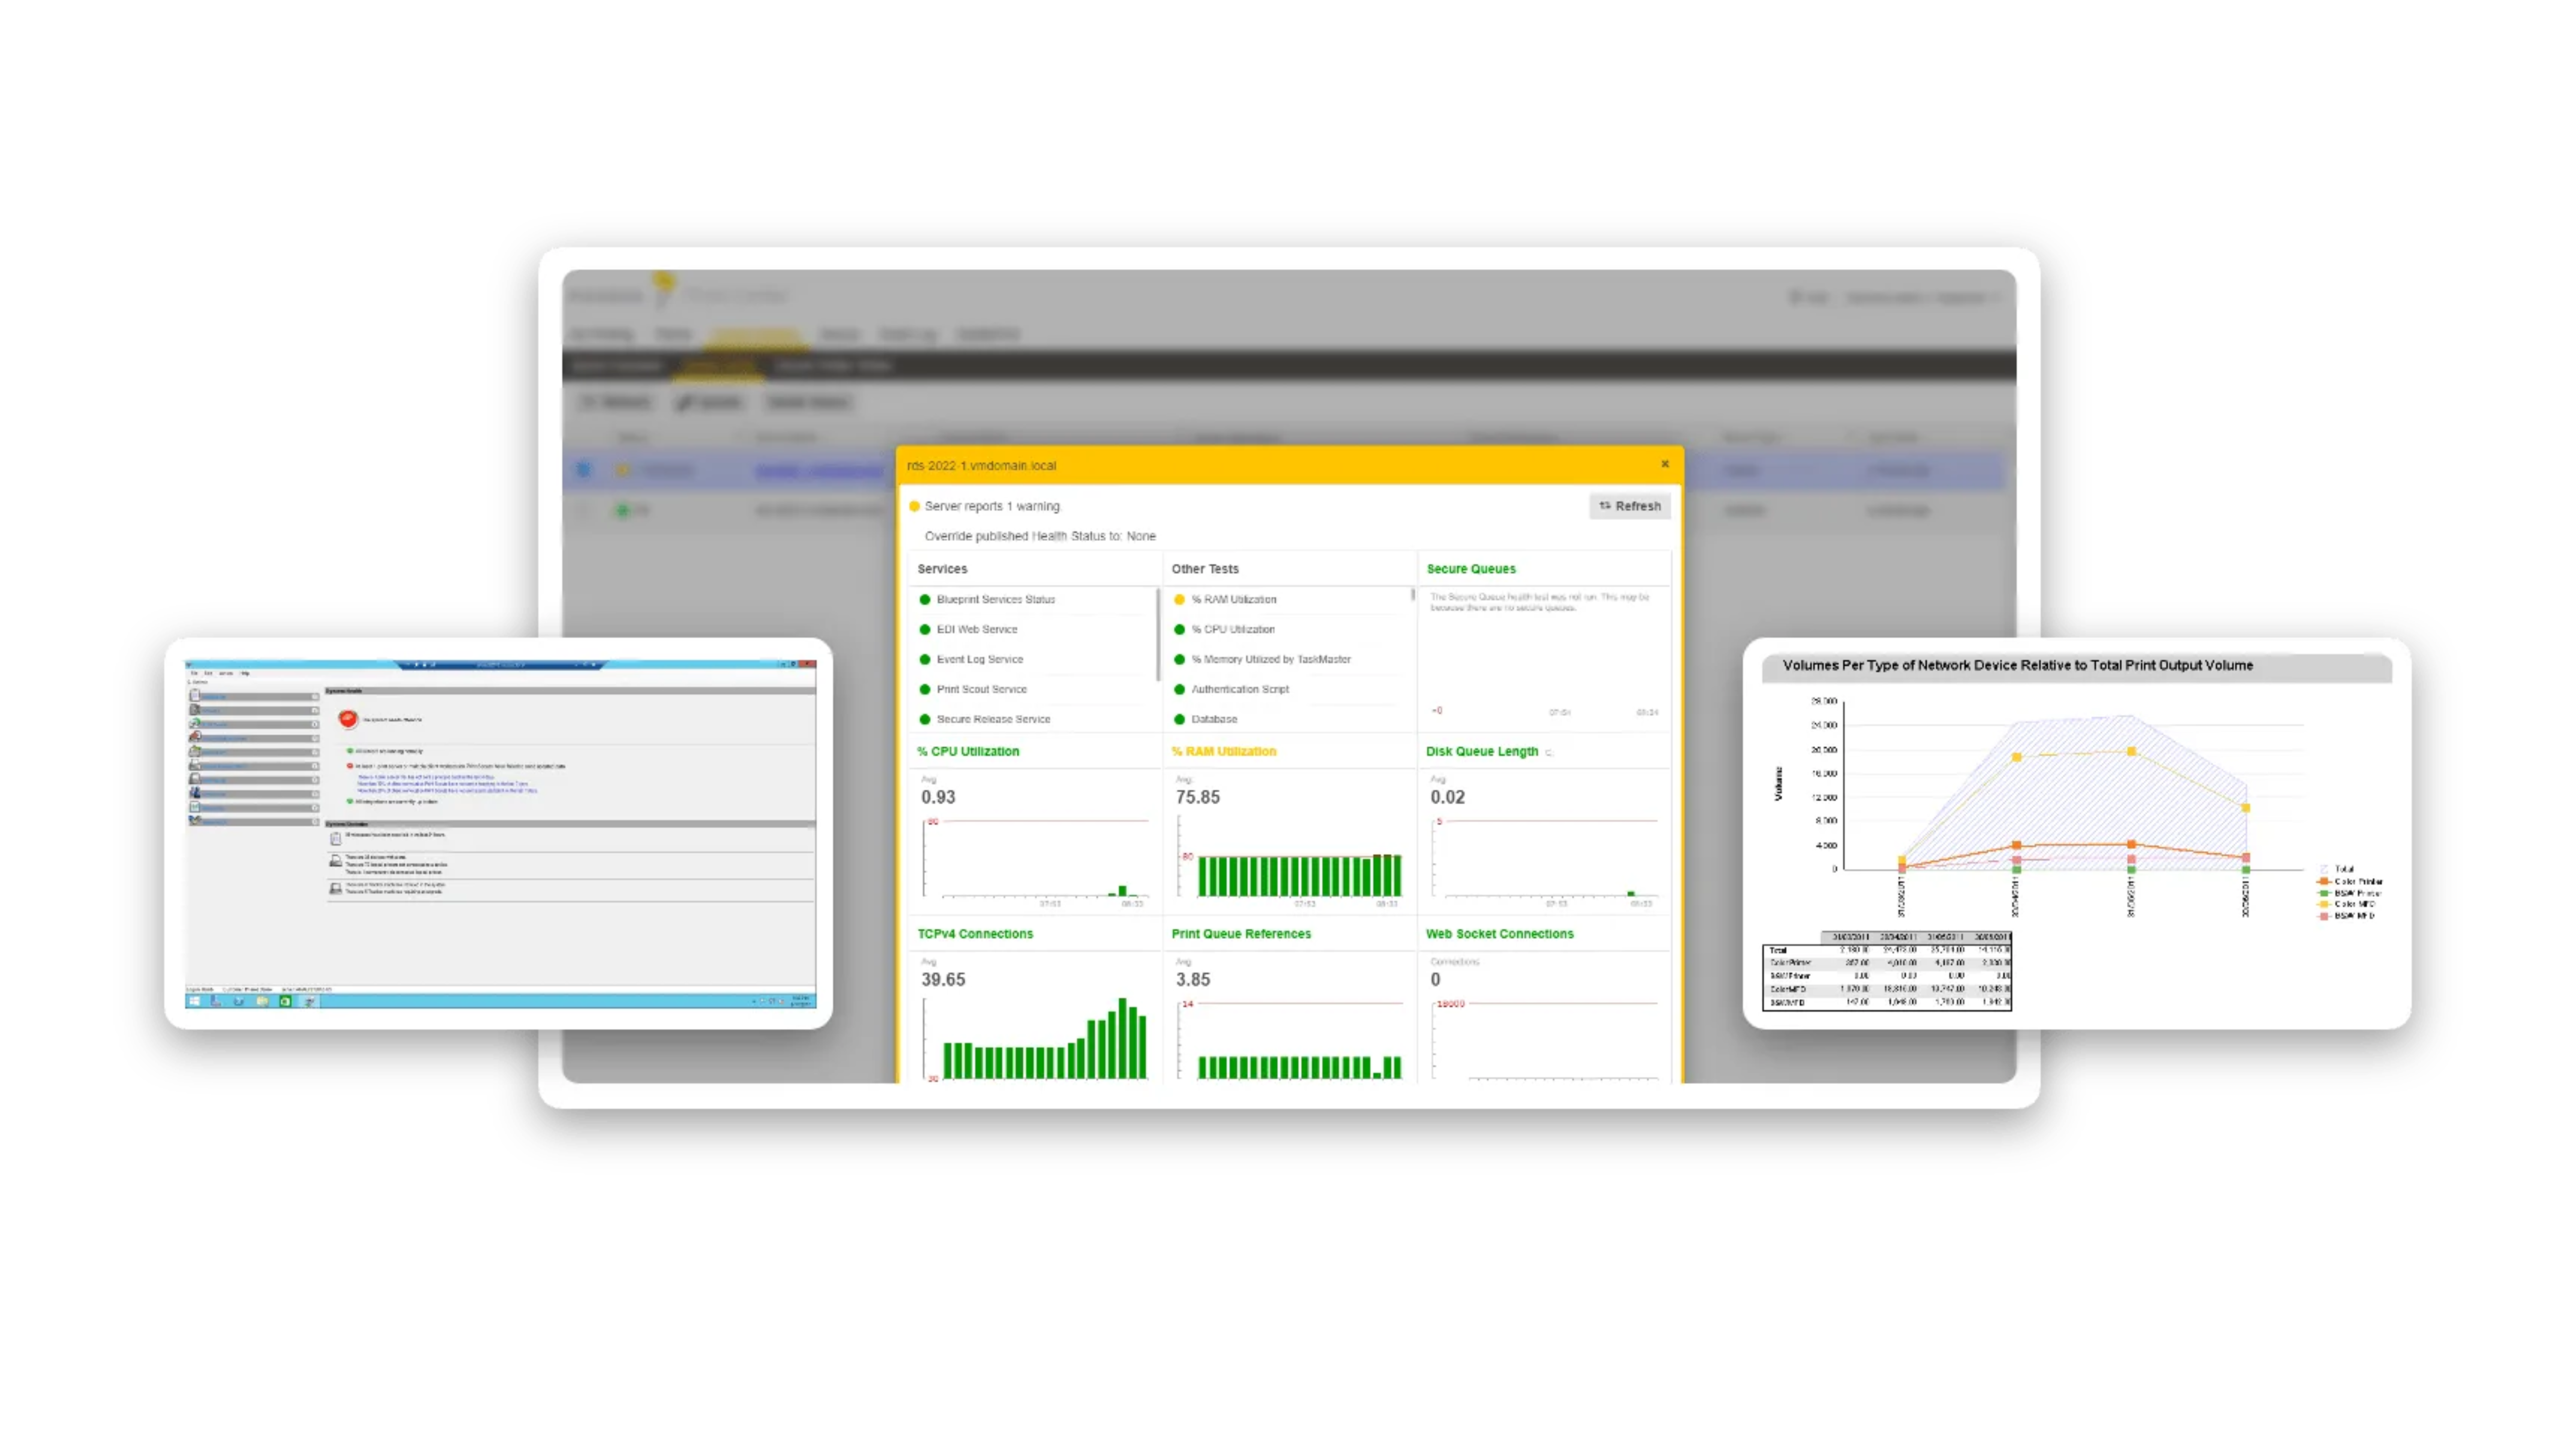This screenshot has height=1449, width=2576.
Task: Open Secure Queues heading link
Action: point(1470,569)
